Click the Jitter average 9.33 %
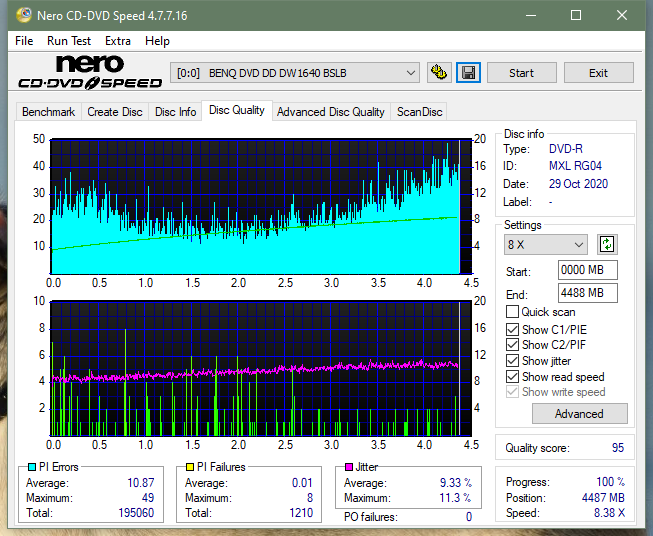 [456, 483]
